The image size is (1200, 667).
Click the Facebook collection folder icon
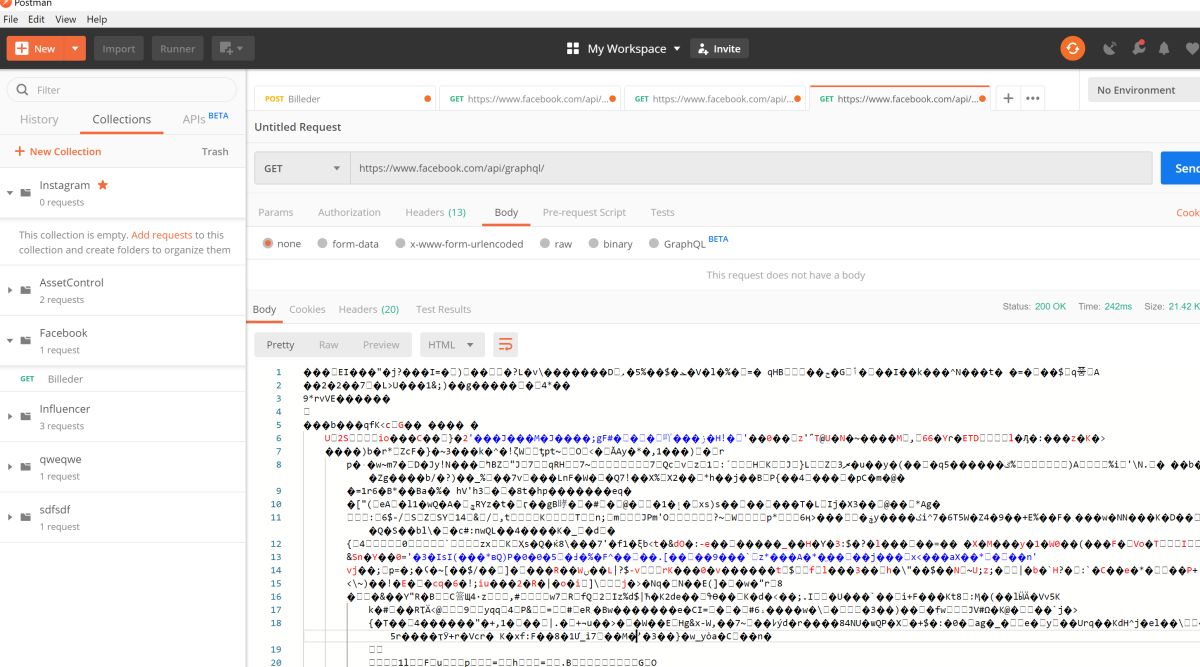click(25, 341)
